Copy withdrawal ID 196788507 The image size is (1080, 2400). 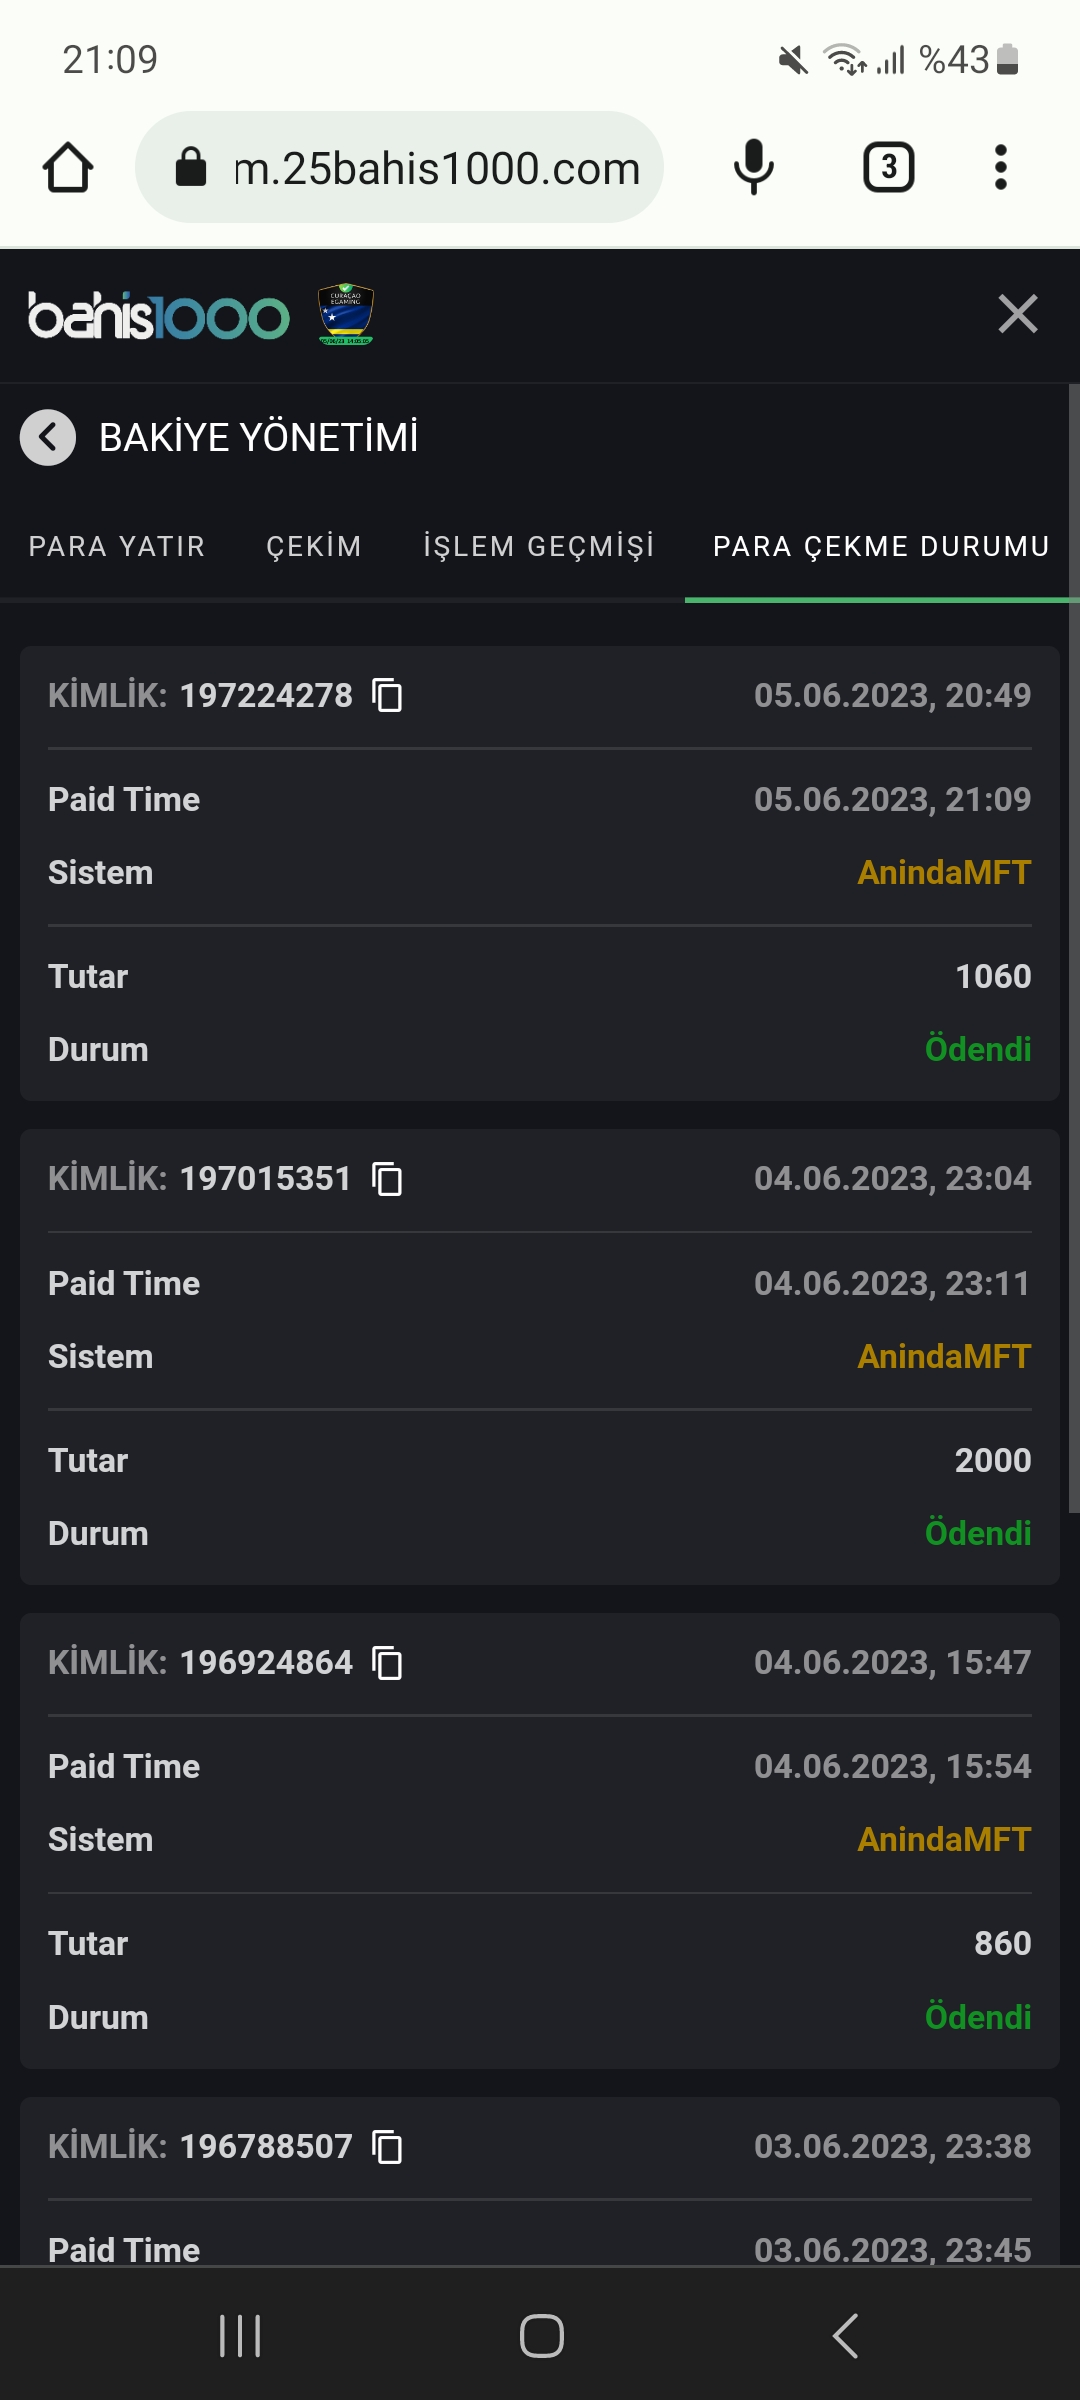click(x=387, y=2147)
